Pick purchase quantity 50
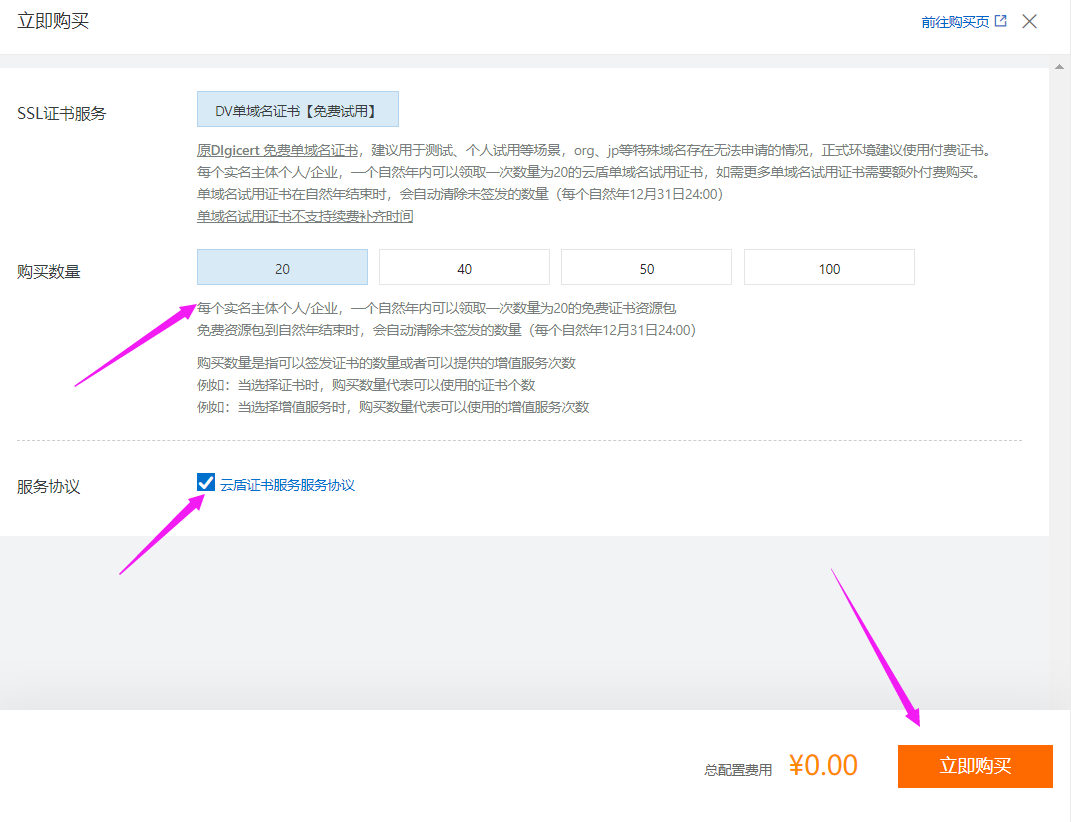Viewport: 1071px width, 822px height. point(646,268)
